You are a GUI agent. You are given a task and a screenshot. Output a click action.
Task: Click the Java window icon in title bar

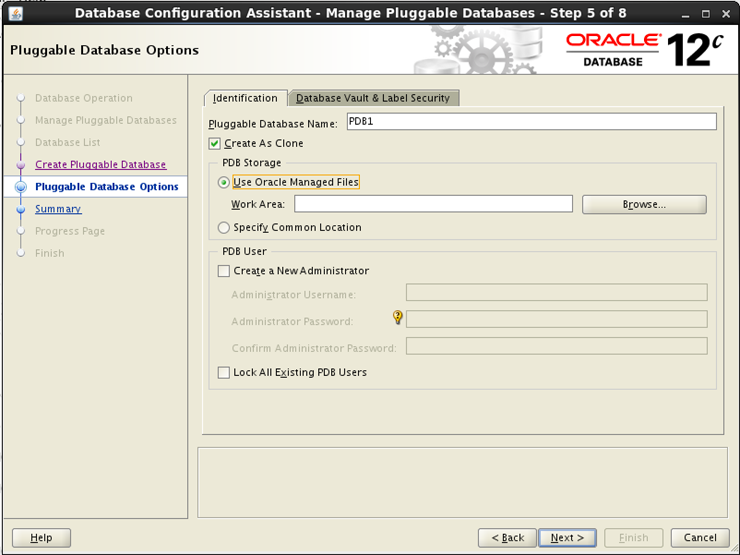point(16,14)
